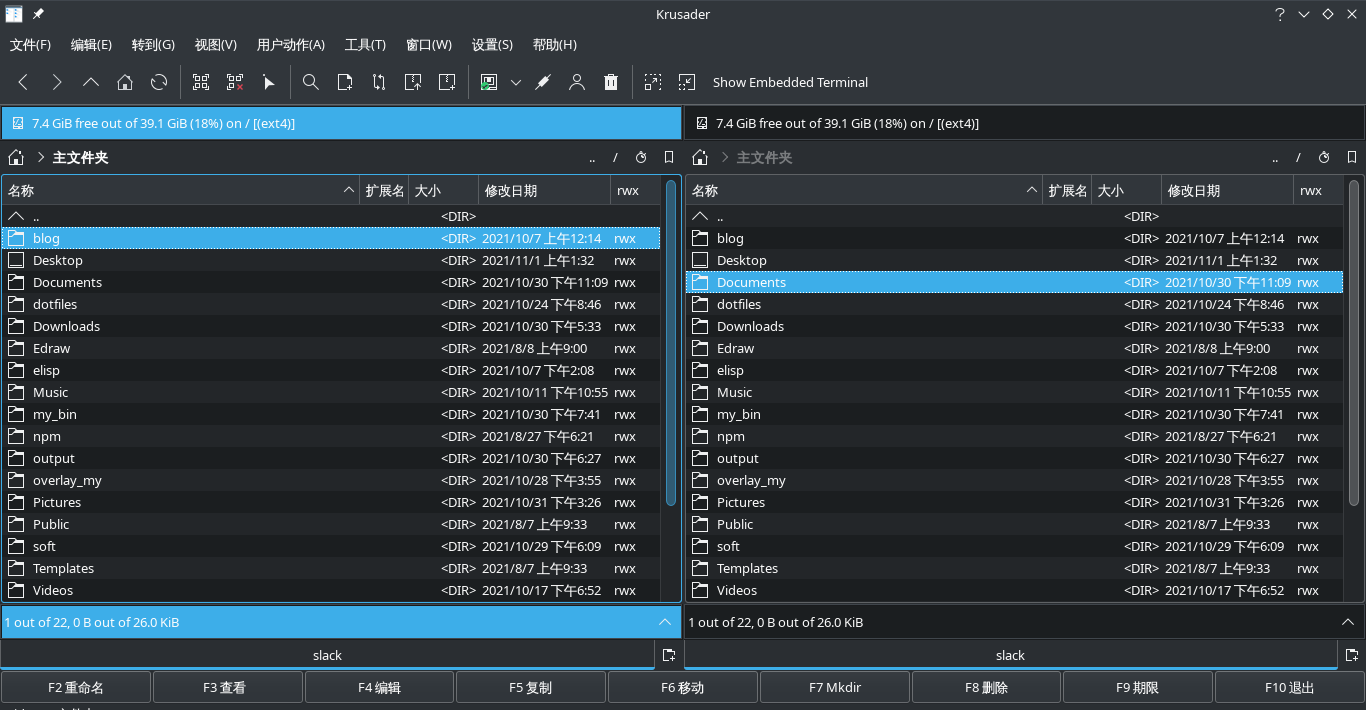Image resolution: width=1366 pixels, height=710 pixels.
Task: Open the 工具(T) menu
Action: pos(365,45)
